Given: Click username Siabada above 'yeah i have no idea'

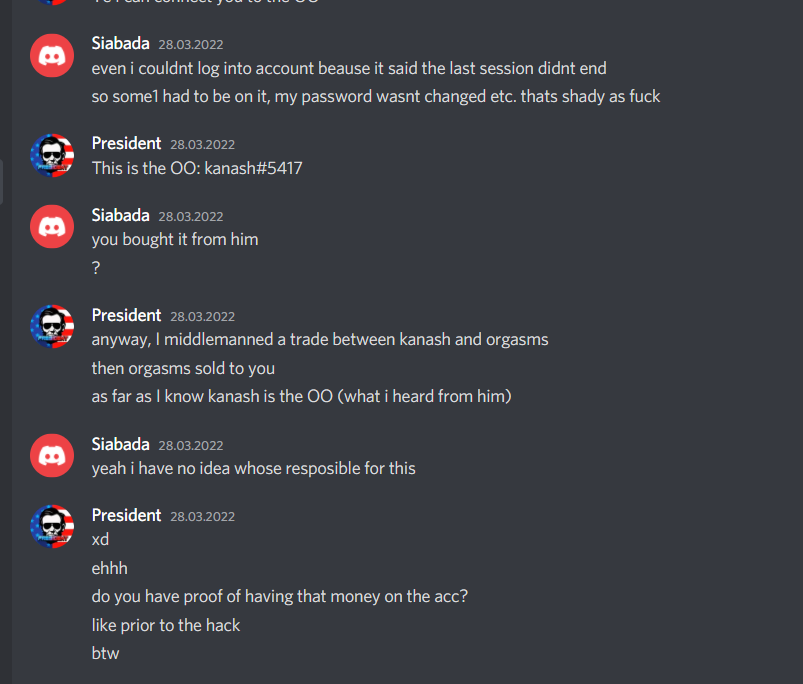Looking at the screenshot, I should [120, 444].
